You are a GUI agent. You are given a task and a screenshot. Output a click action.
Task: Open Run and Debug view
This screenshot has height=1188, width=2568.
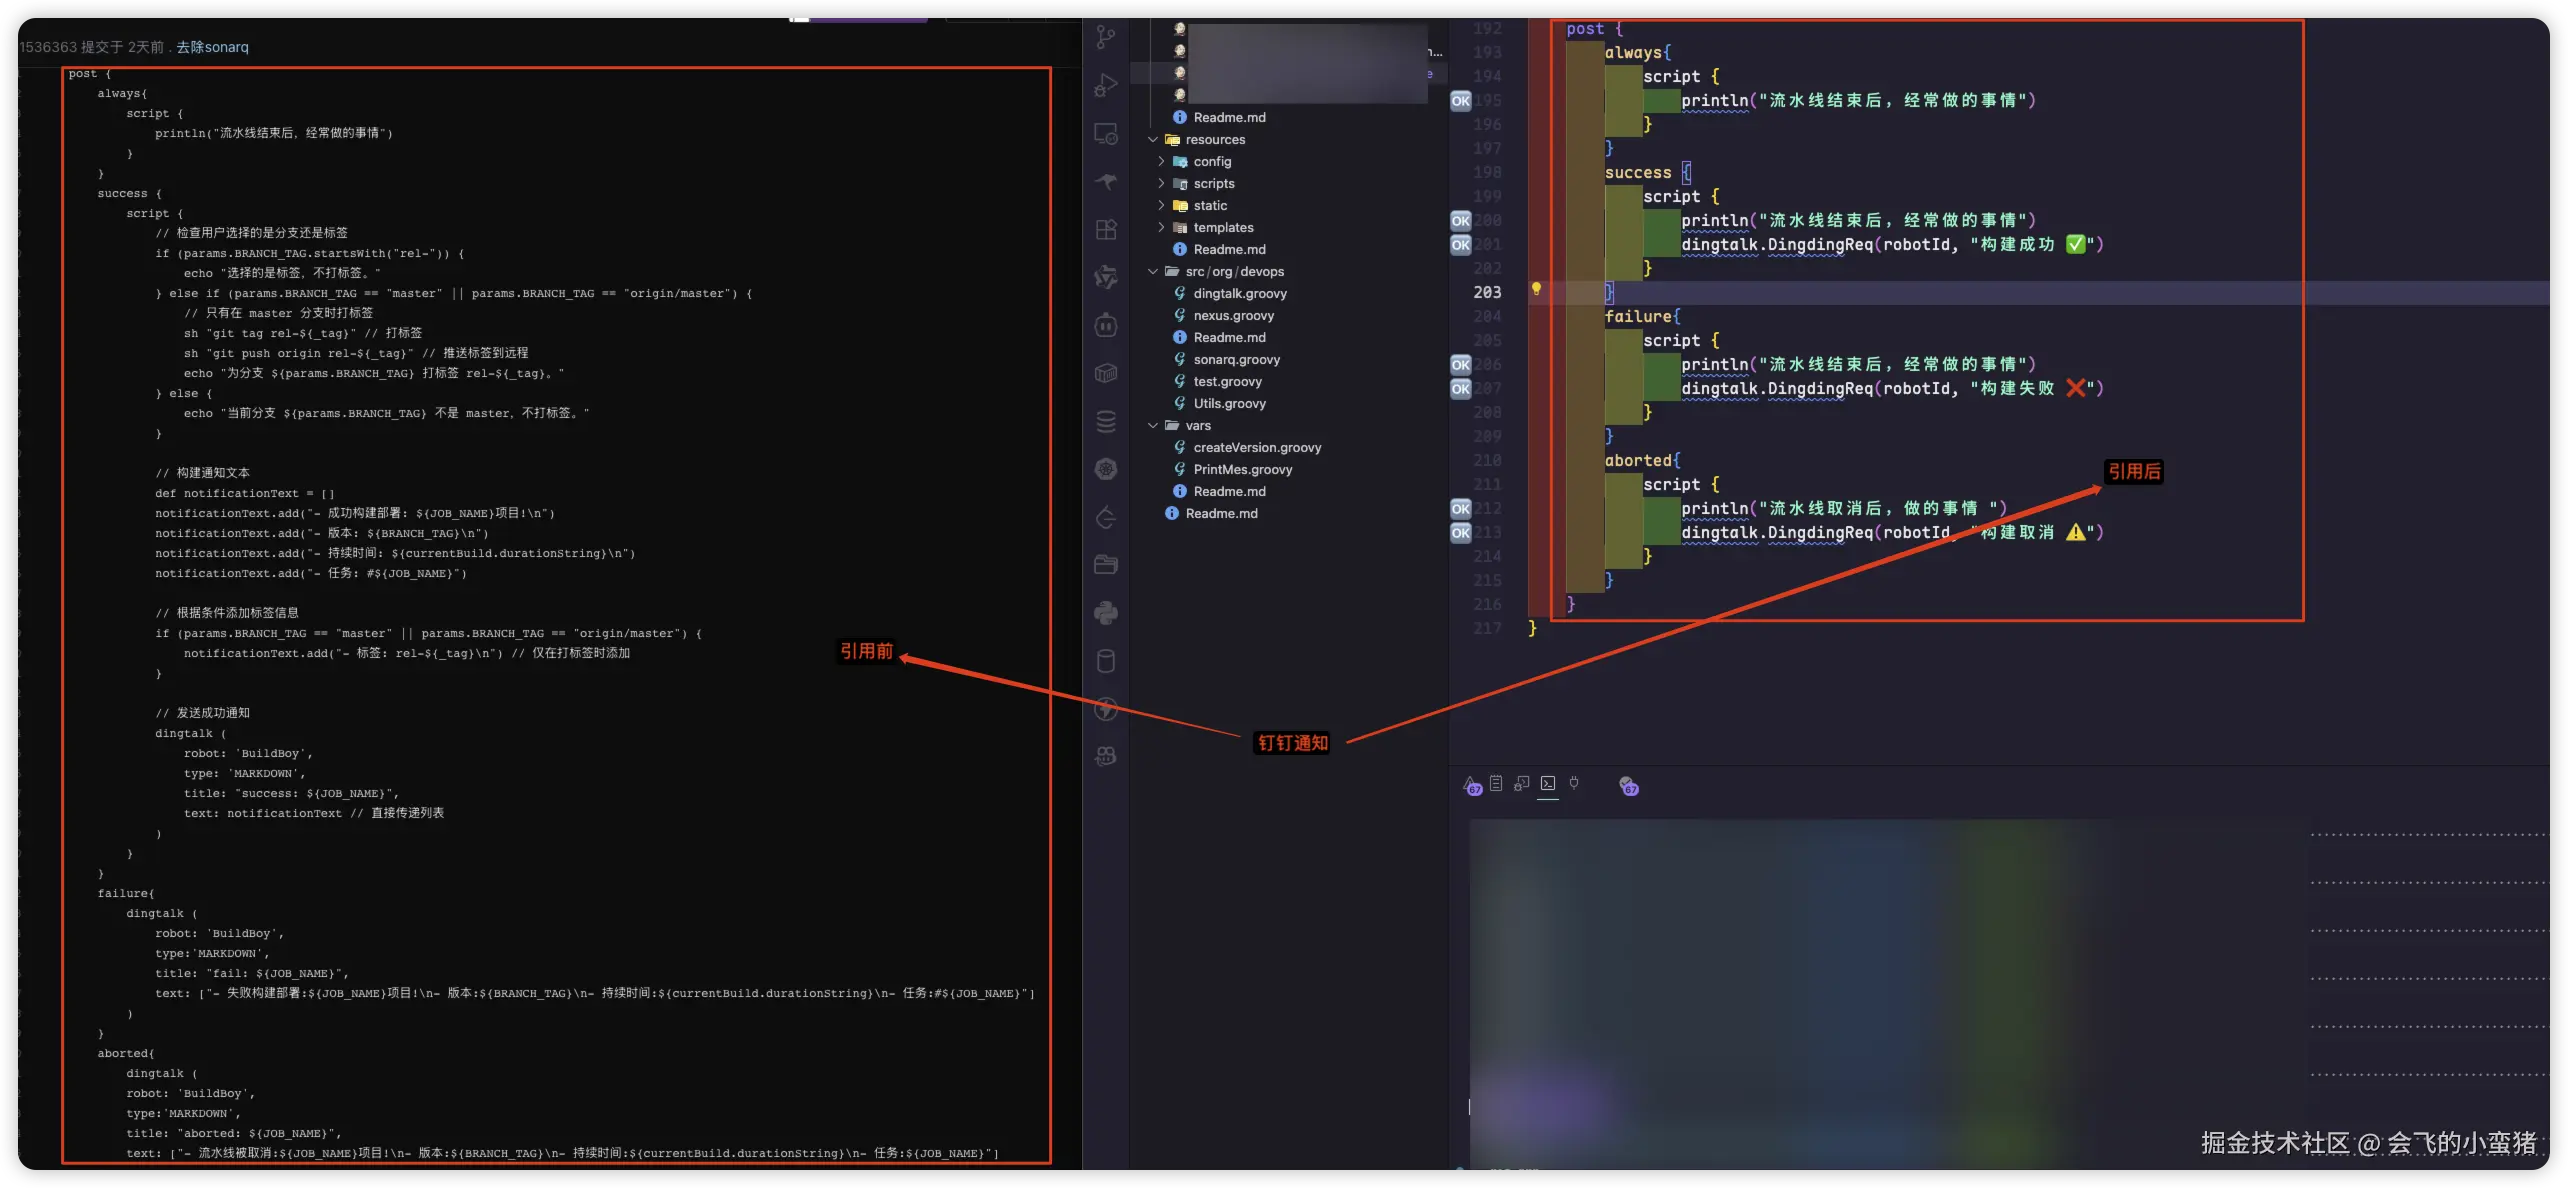[x=1105, y=86]
